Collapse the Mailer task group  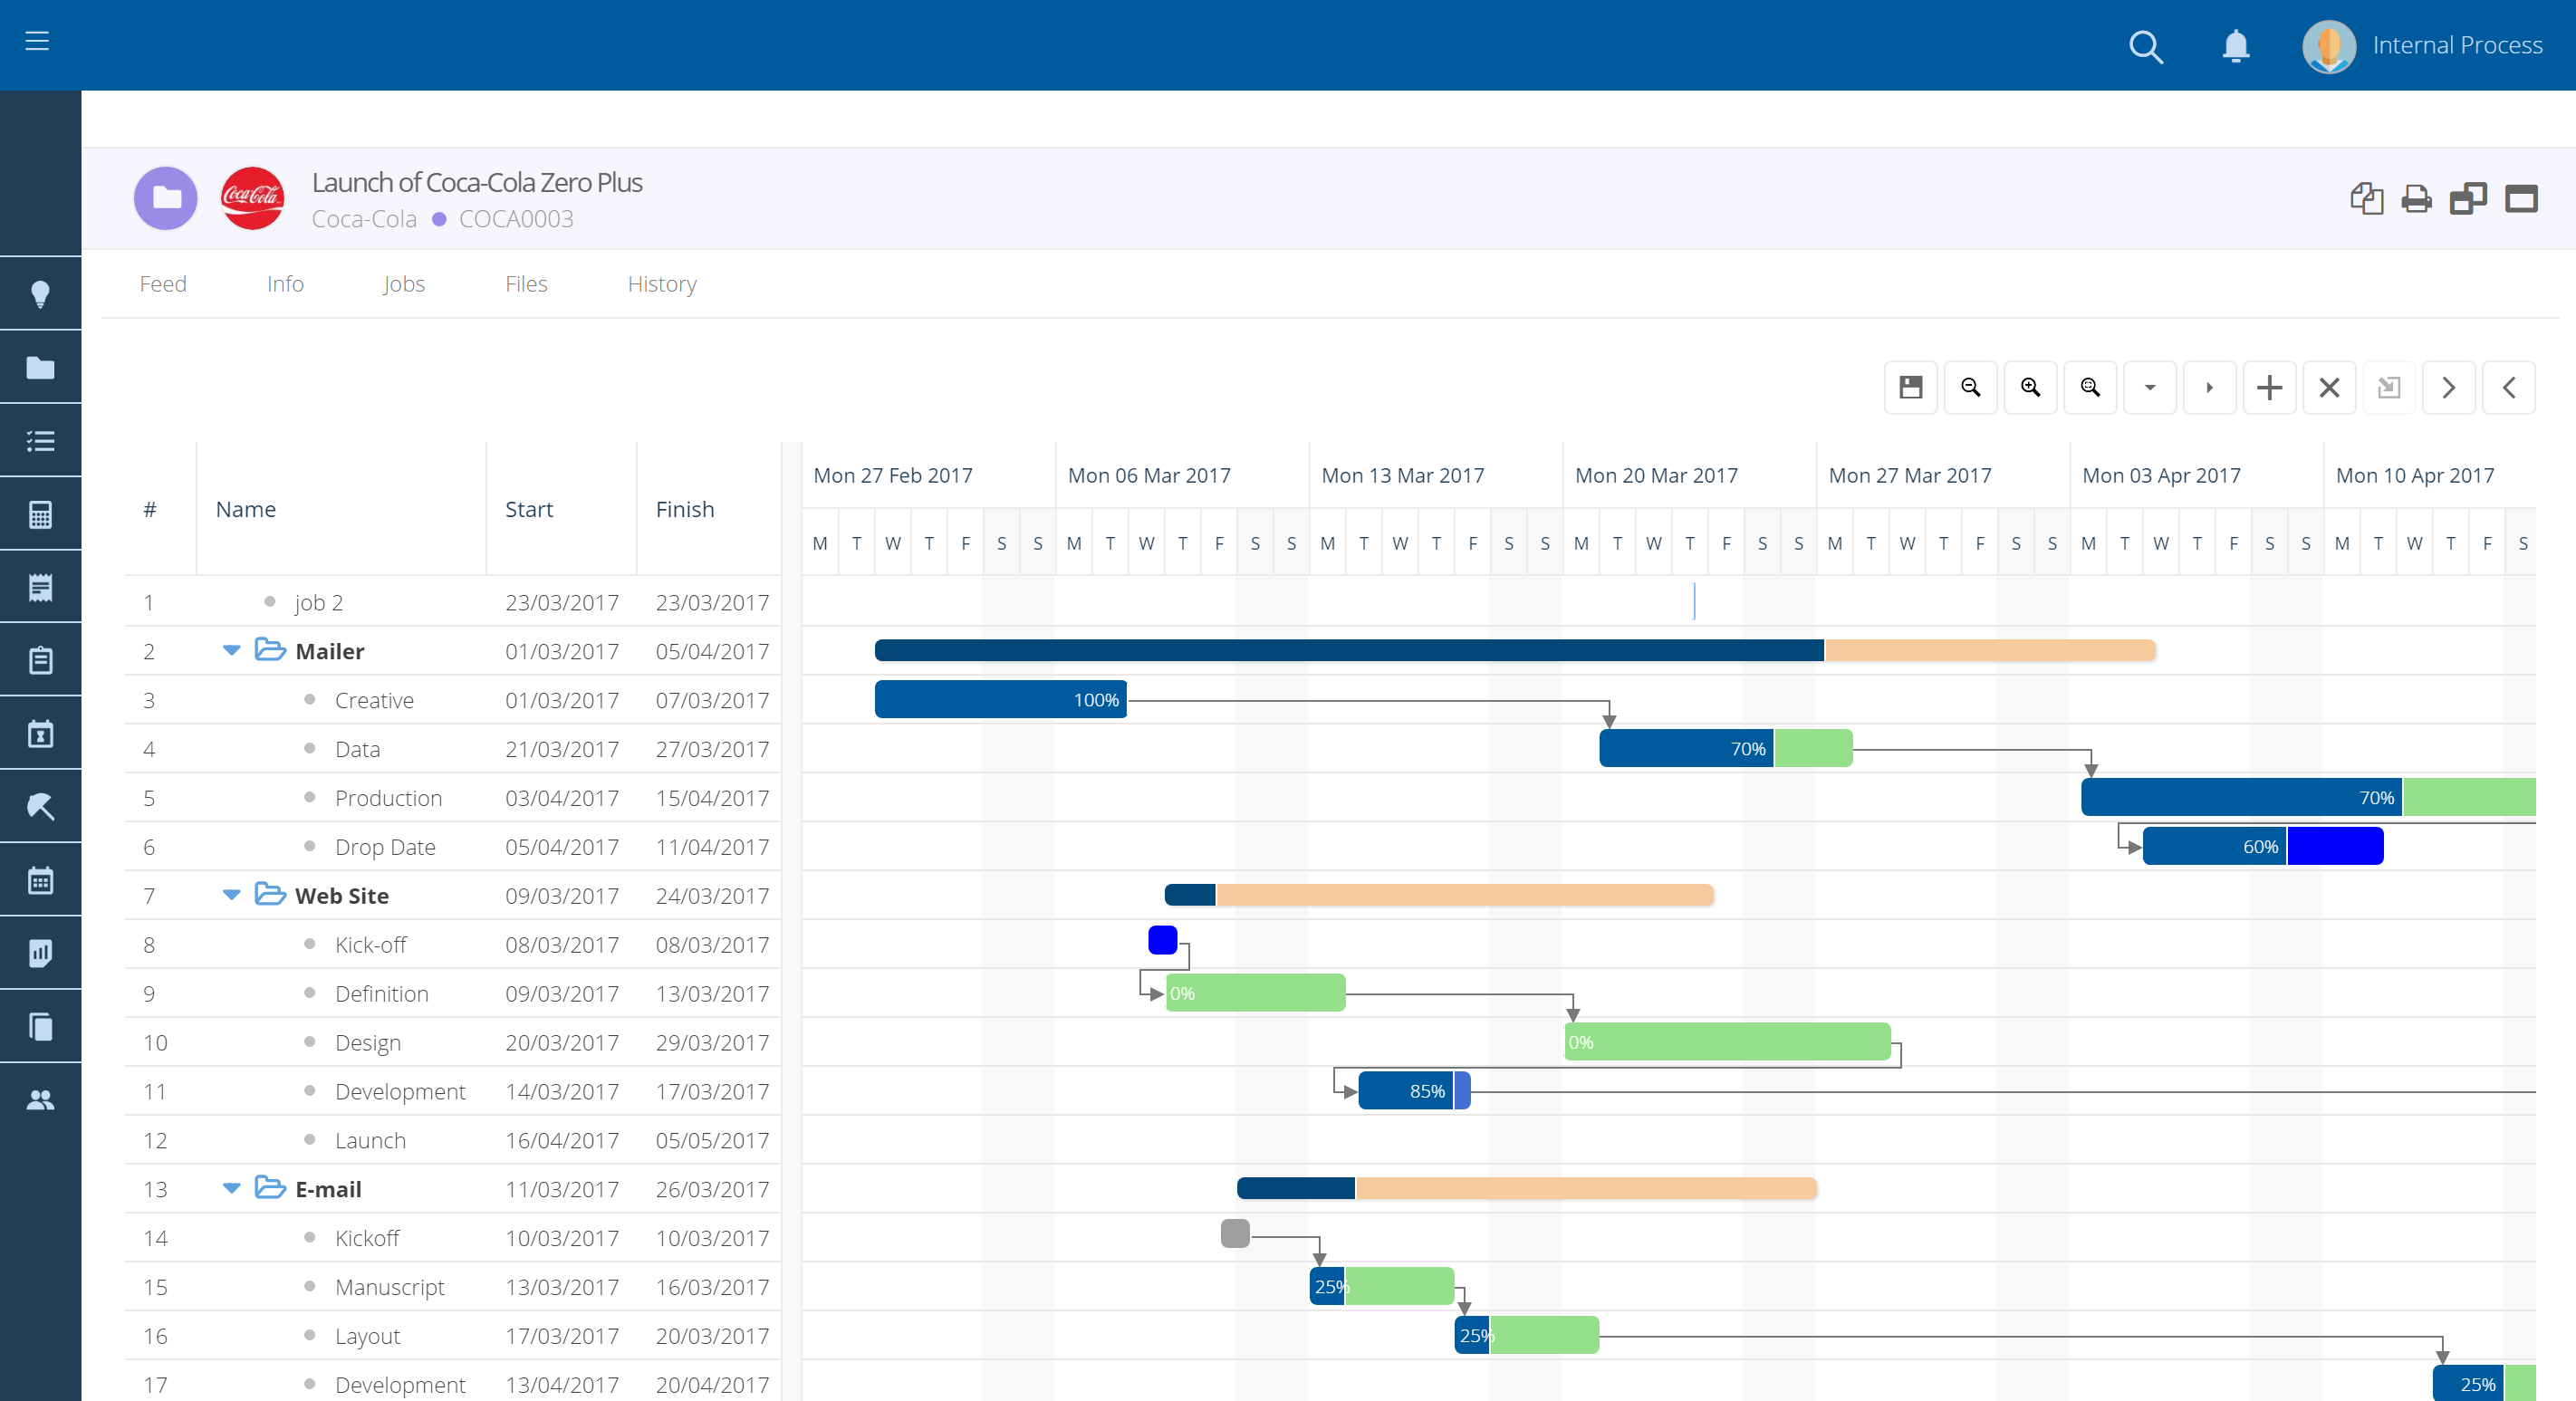pos(231,651)
